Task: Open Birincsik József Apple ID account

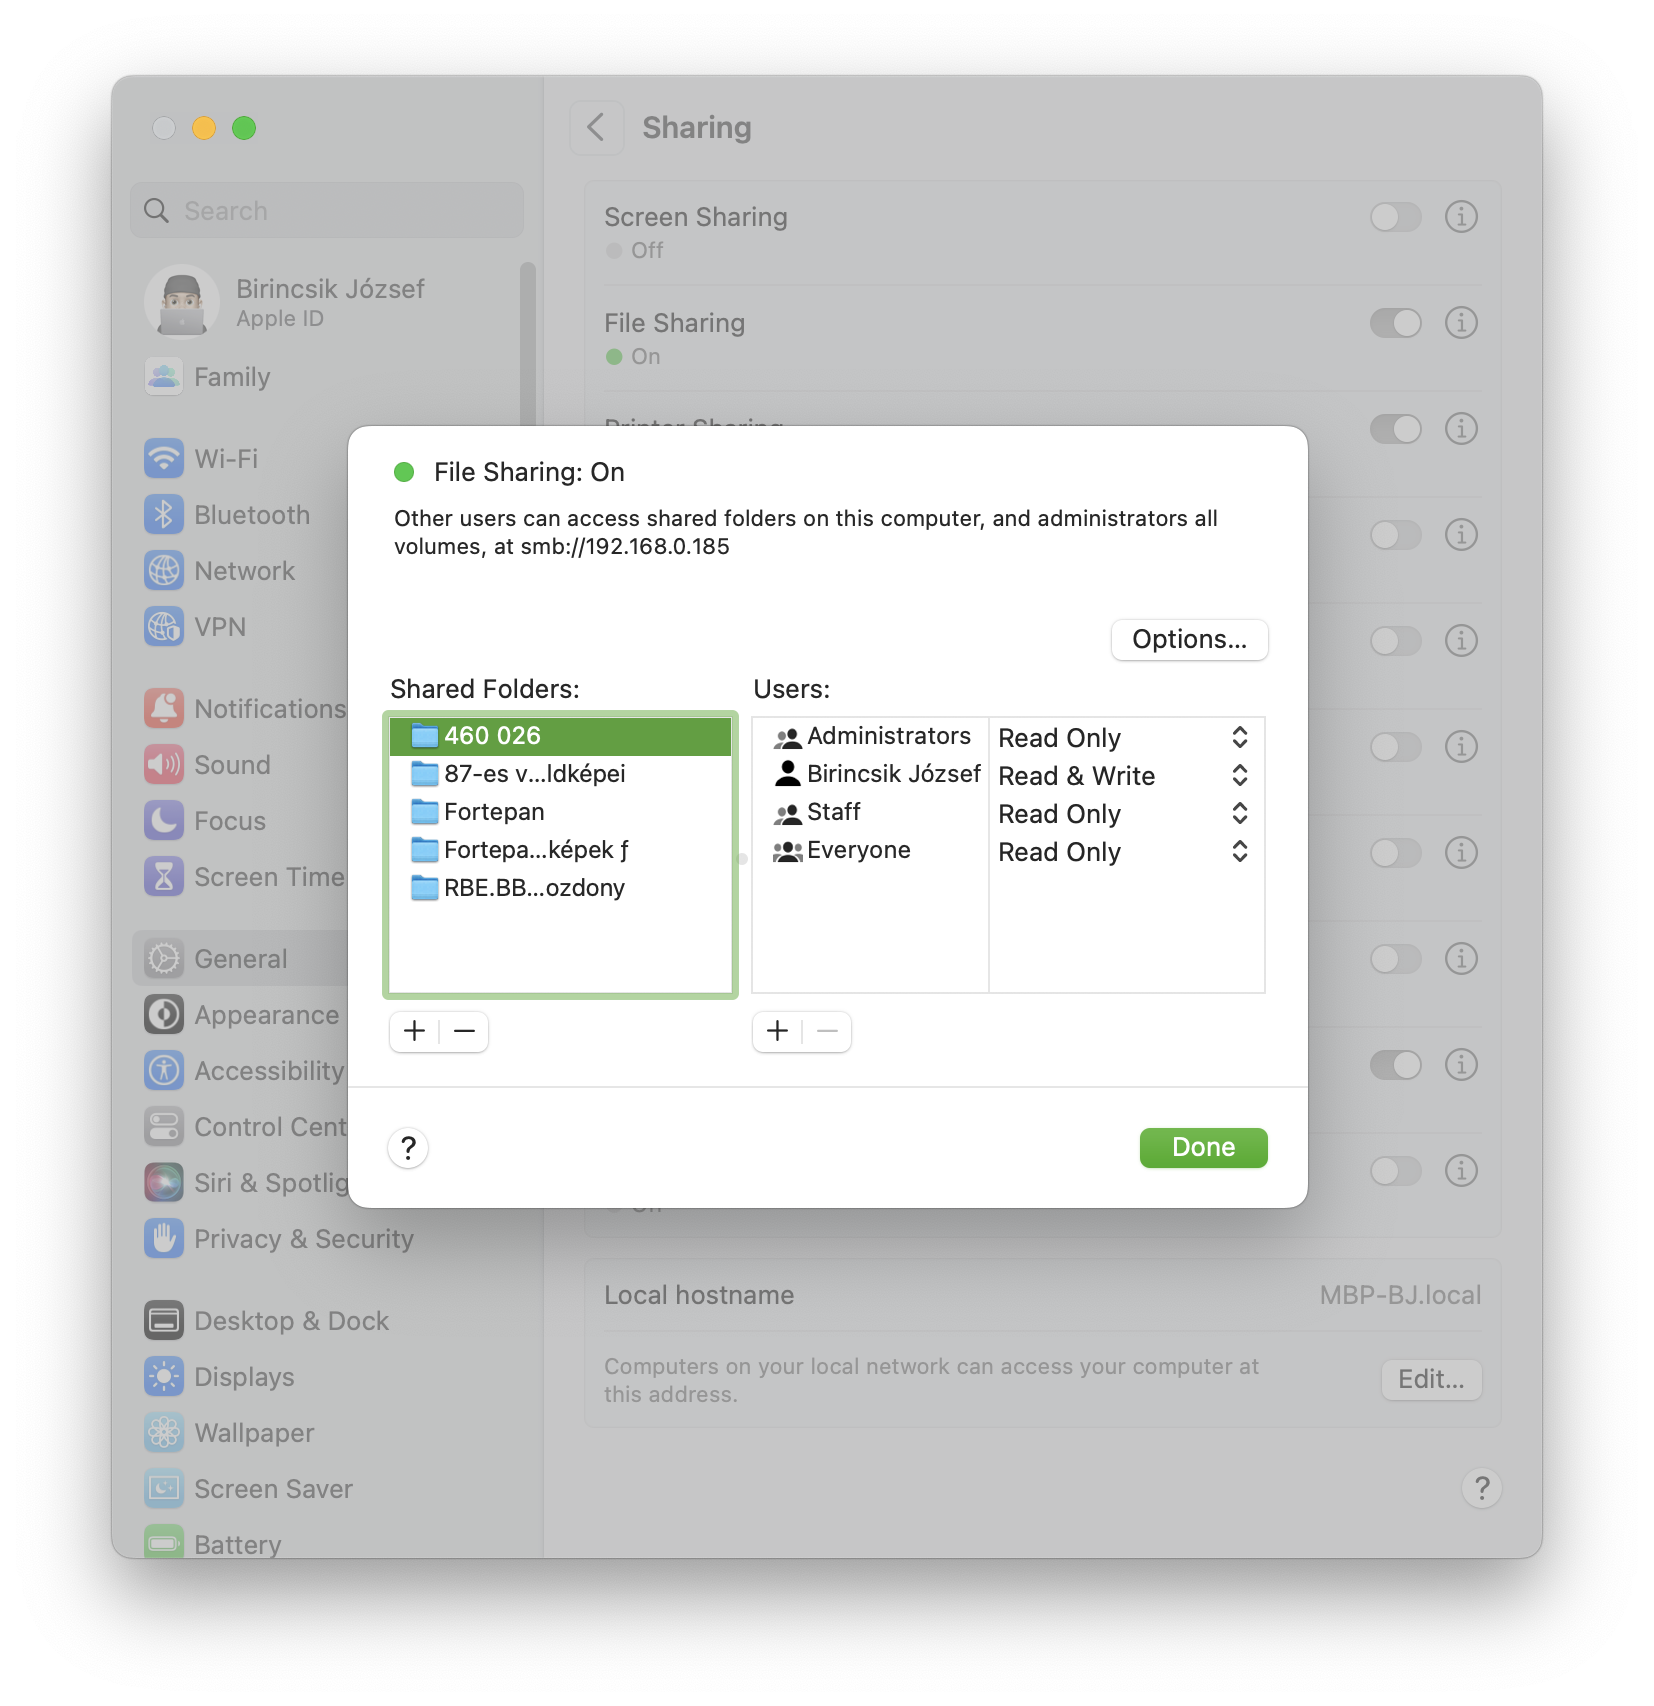Action: pos(286,302)
